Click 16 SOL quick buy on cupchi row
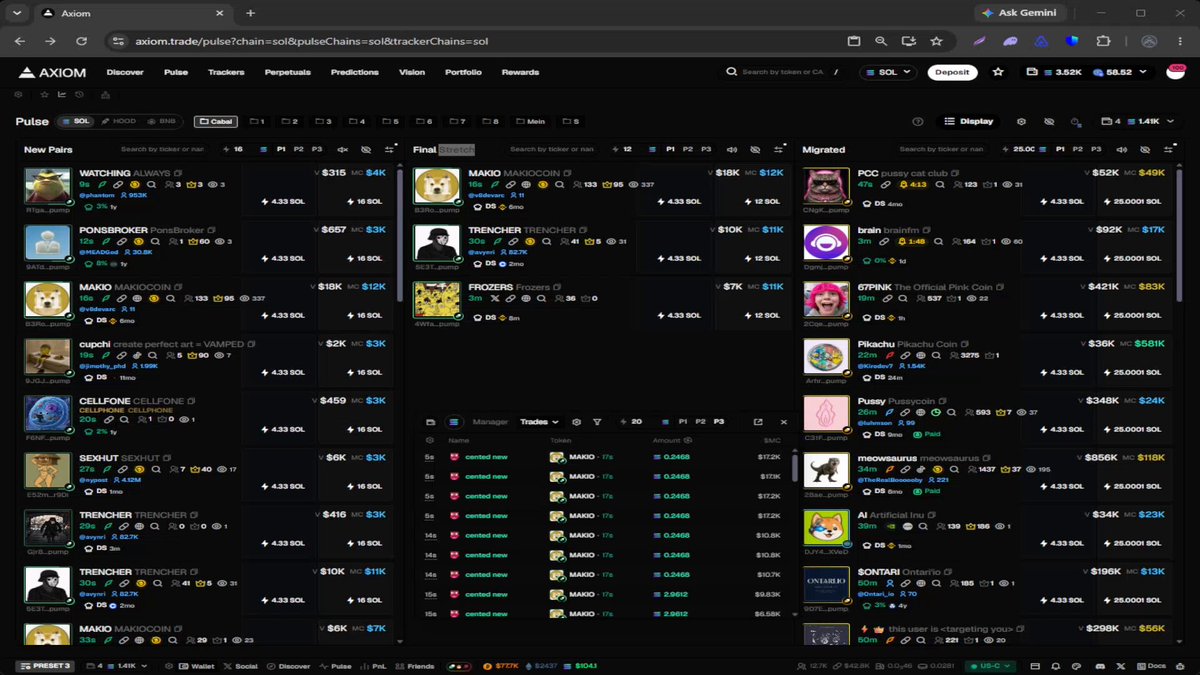The image size is (1200, 675). point(362,372)
